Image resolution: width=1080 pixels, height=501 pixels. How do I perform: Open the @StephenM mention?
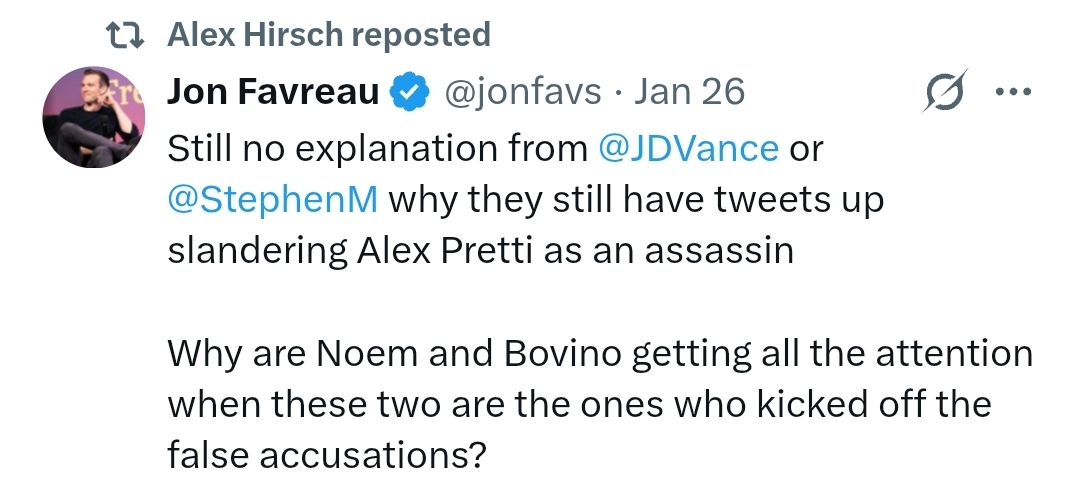(273, 200)
